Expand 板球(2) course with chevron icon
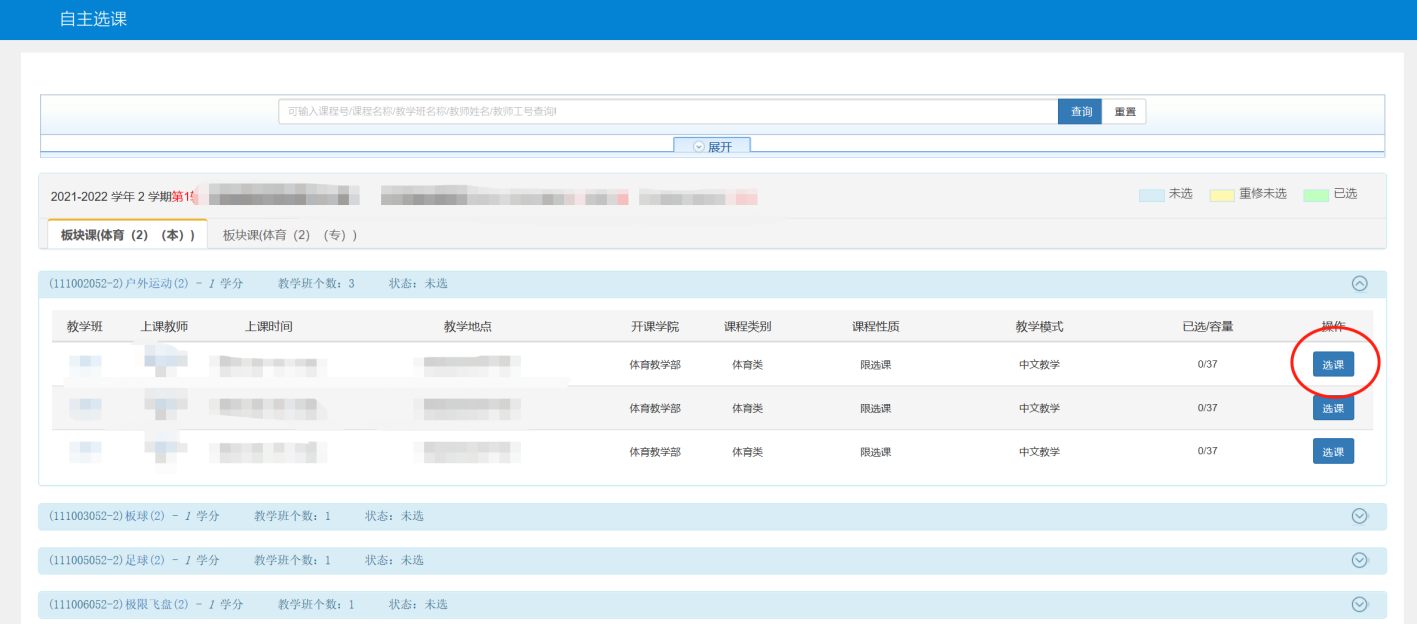Image resolution: width=1417 pixels, height=624 pixels. 1359,516
